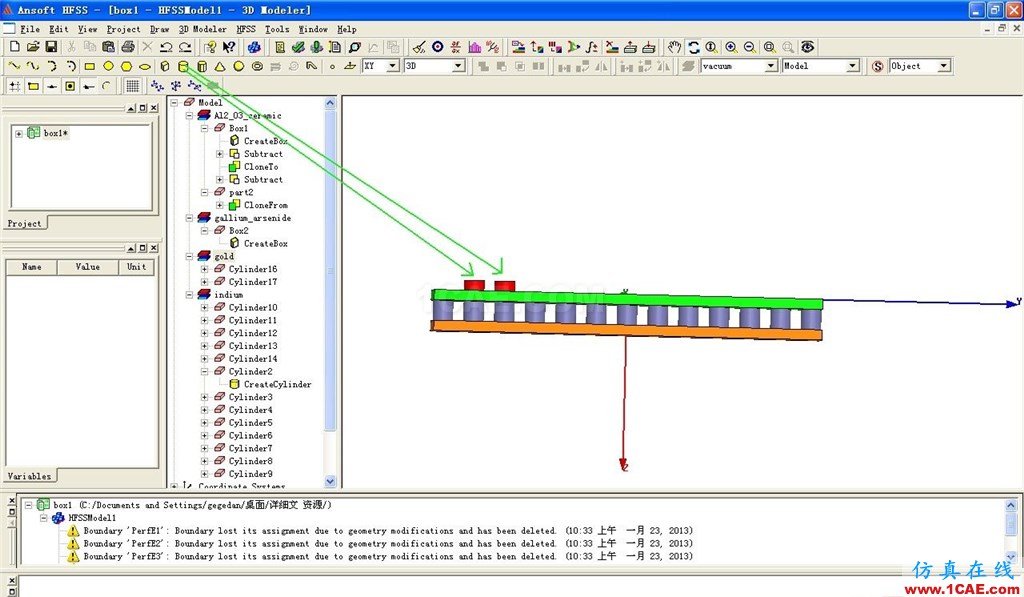Select the HFSSModel1 message node
1024x597 pixels.
click(92, 518)
